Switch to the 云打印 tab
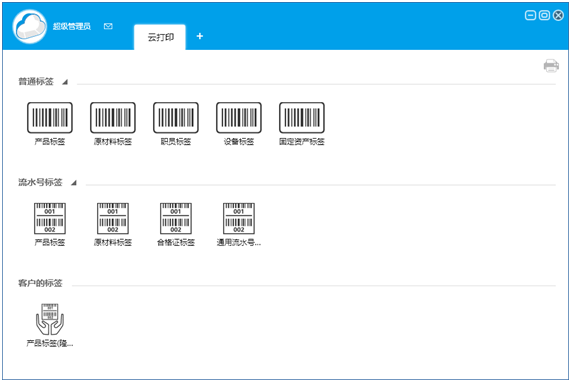Viewport: 571px width, 382px height. coord(160,37)
